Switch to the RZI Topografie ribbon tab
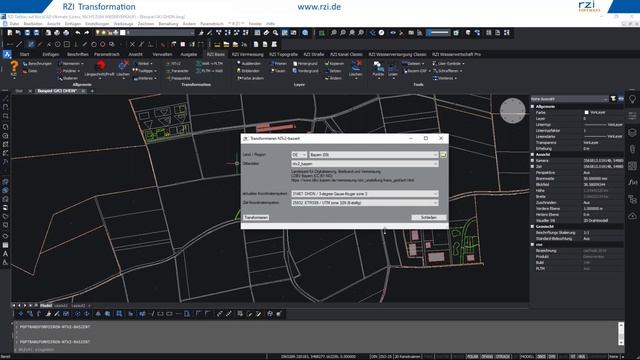640x360 pixels. [x=283, y=54]
